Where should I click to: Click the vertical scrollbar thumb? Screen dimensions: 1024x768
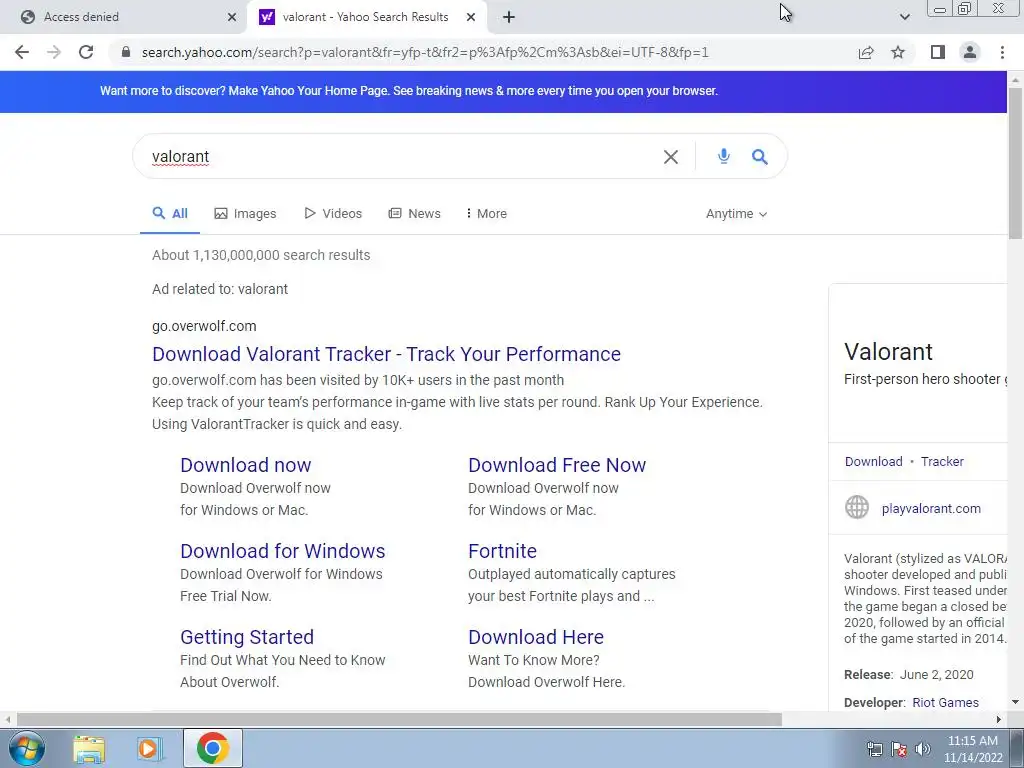coord(1016,163)
